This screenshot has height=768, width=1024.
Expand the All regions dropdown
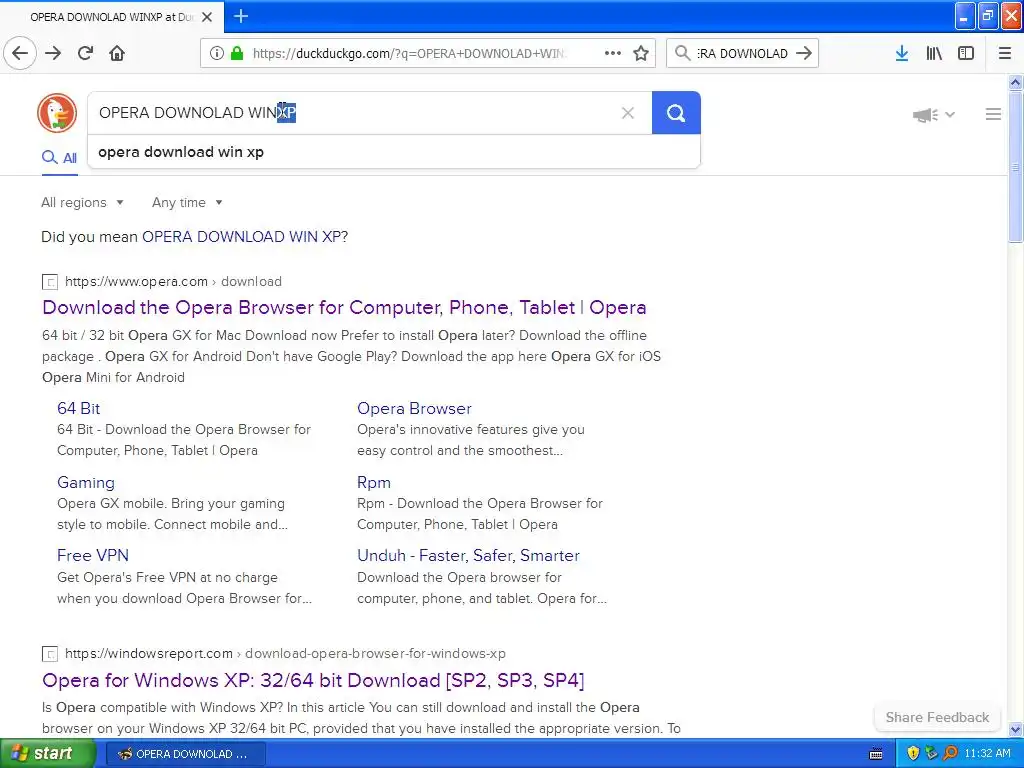pyautogui.click(x=82, y=202)
